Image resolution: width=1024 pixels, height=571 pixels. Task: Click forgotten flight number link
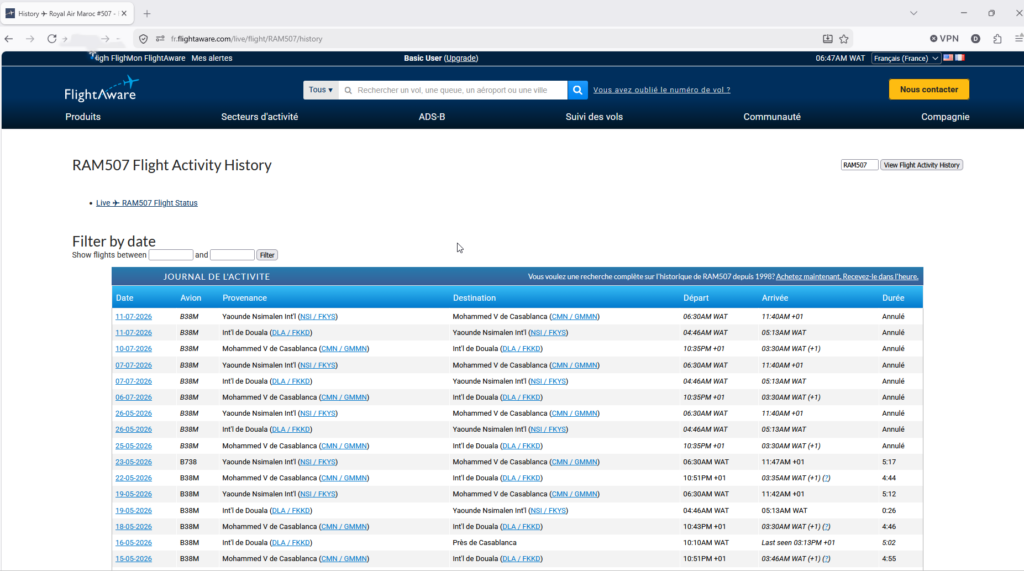pyautogui.click(x=662, y=90)
